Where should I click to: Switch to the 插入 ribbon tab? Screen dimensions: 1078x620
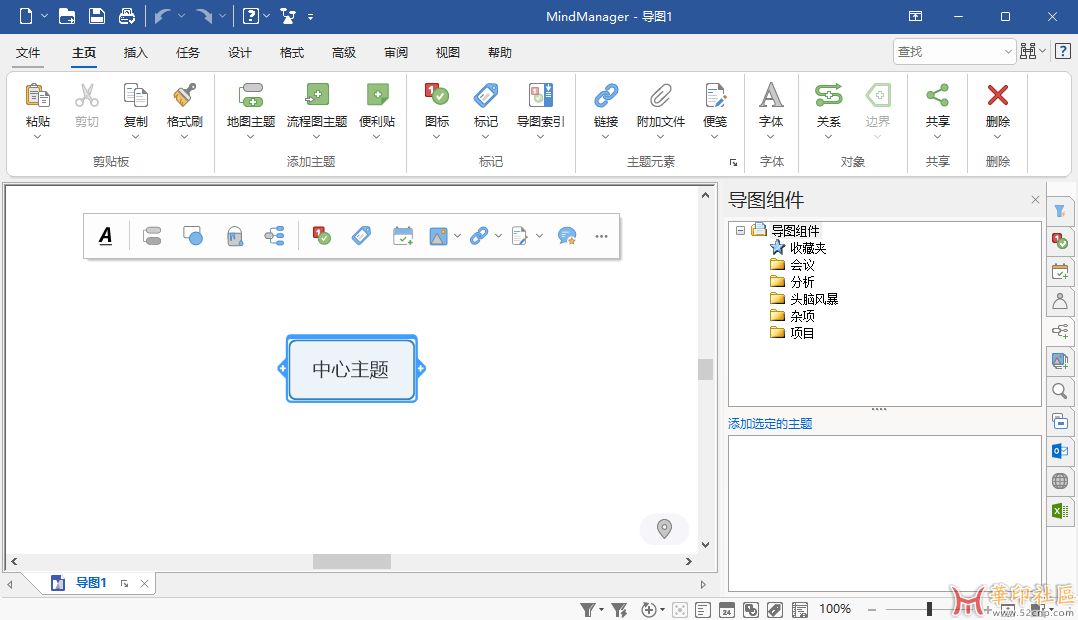(x=135, y=52)
